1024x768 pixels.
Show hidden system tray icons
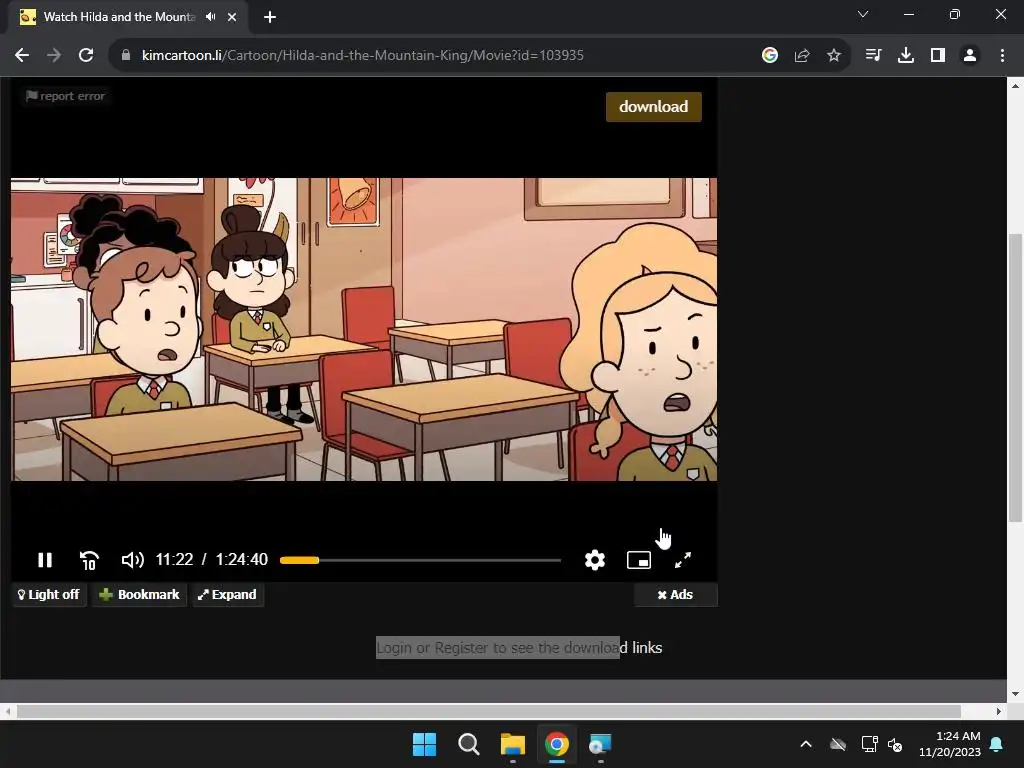[x=806, y=744]
